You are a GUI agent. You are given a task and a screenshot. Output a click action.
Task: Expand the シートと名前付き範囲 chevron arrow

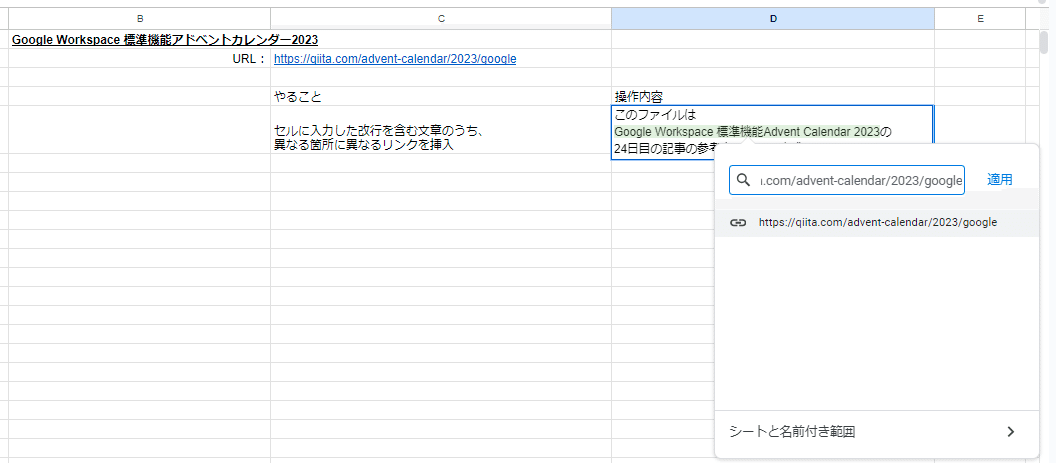click(x=1010, y=432)
